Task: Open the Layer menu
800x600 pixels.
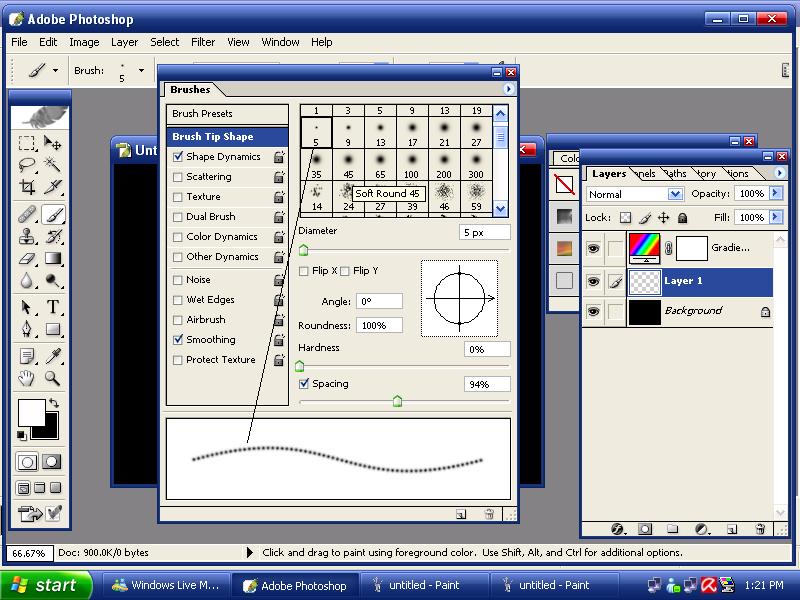Action: [124, 42]
